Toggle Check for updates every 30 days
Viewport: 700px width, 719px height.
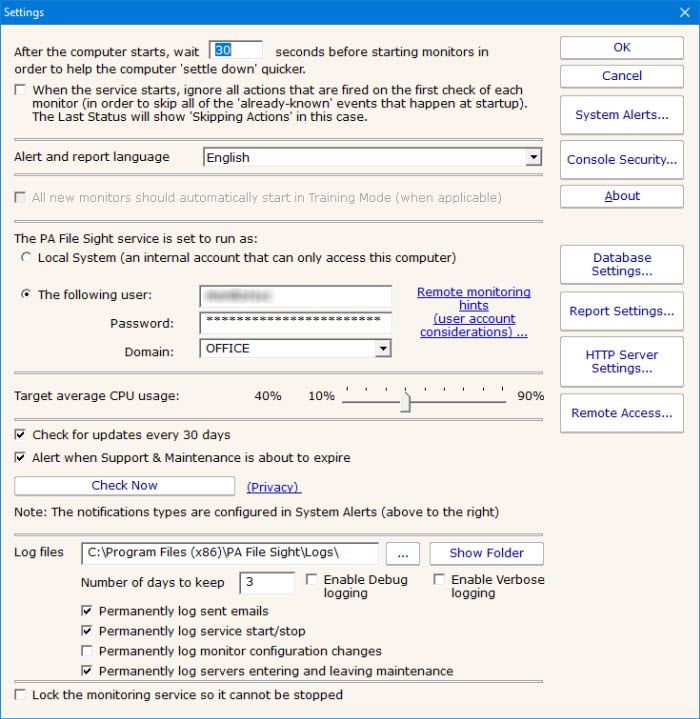coord(22,435)
